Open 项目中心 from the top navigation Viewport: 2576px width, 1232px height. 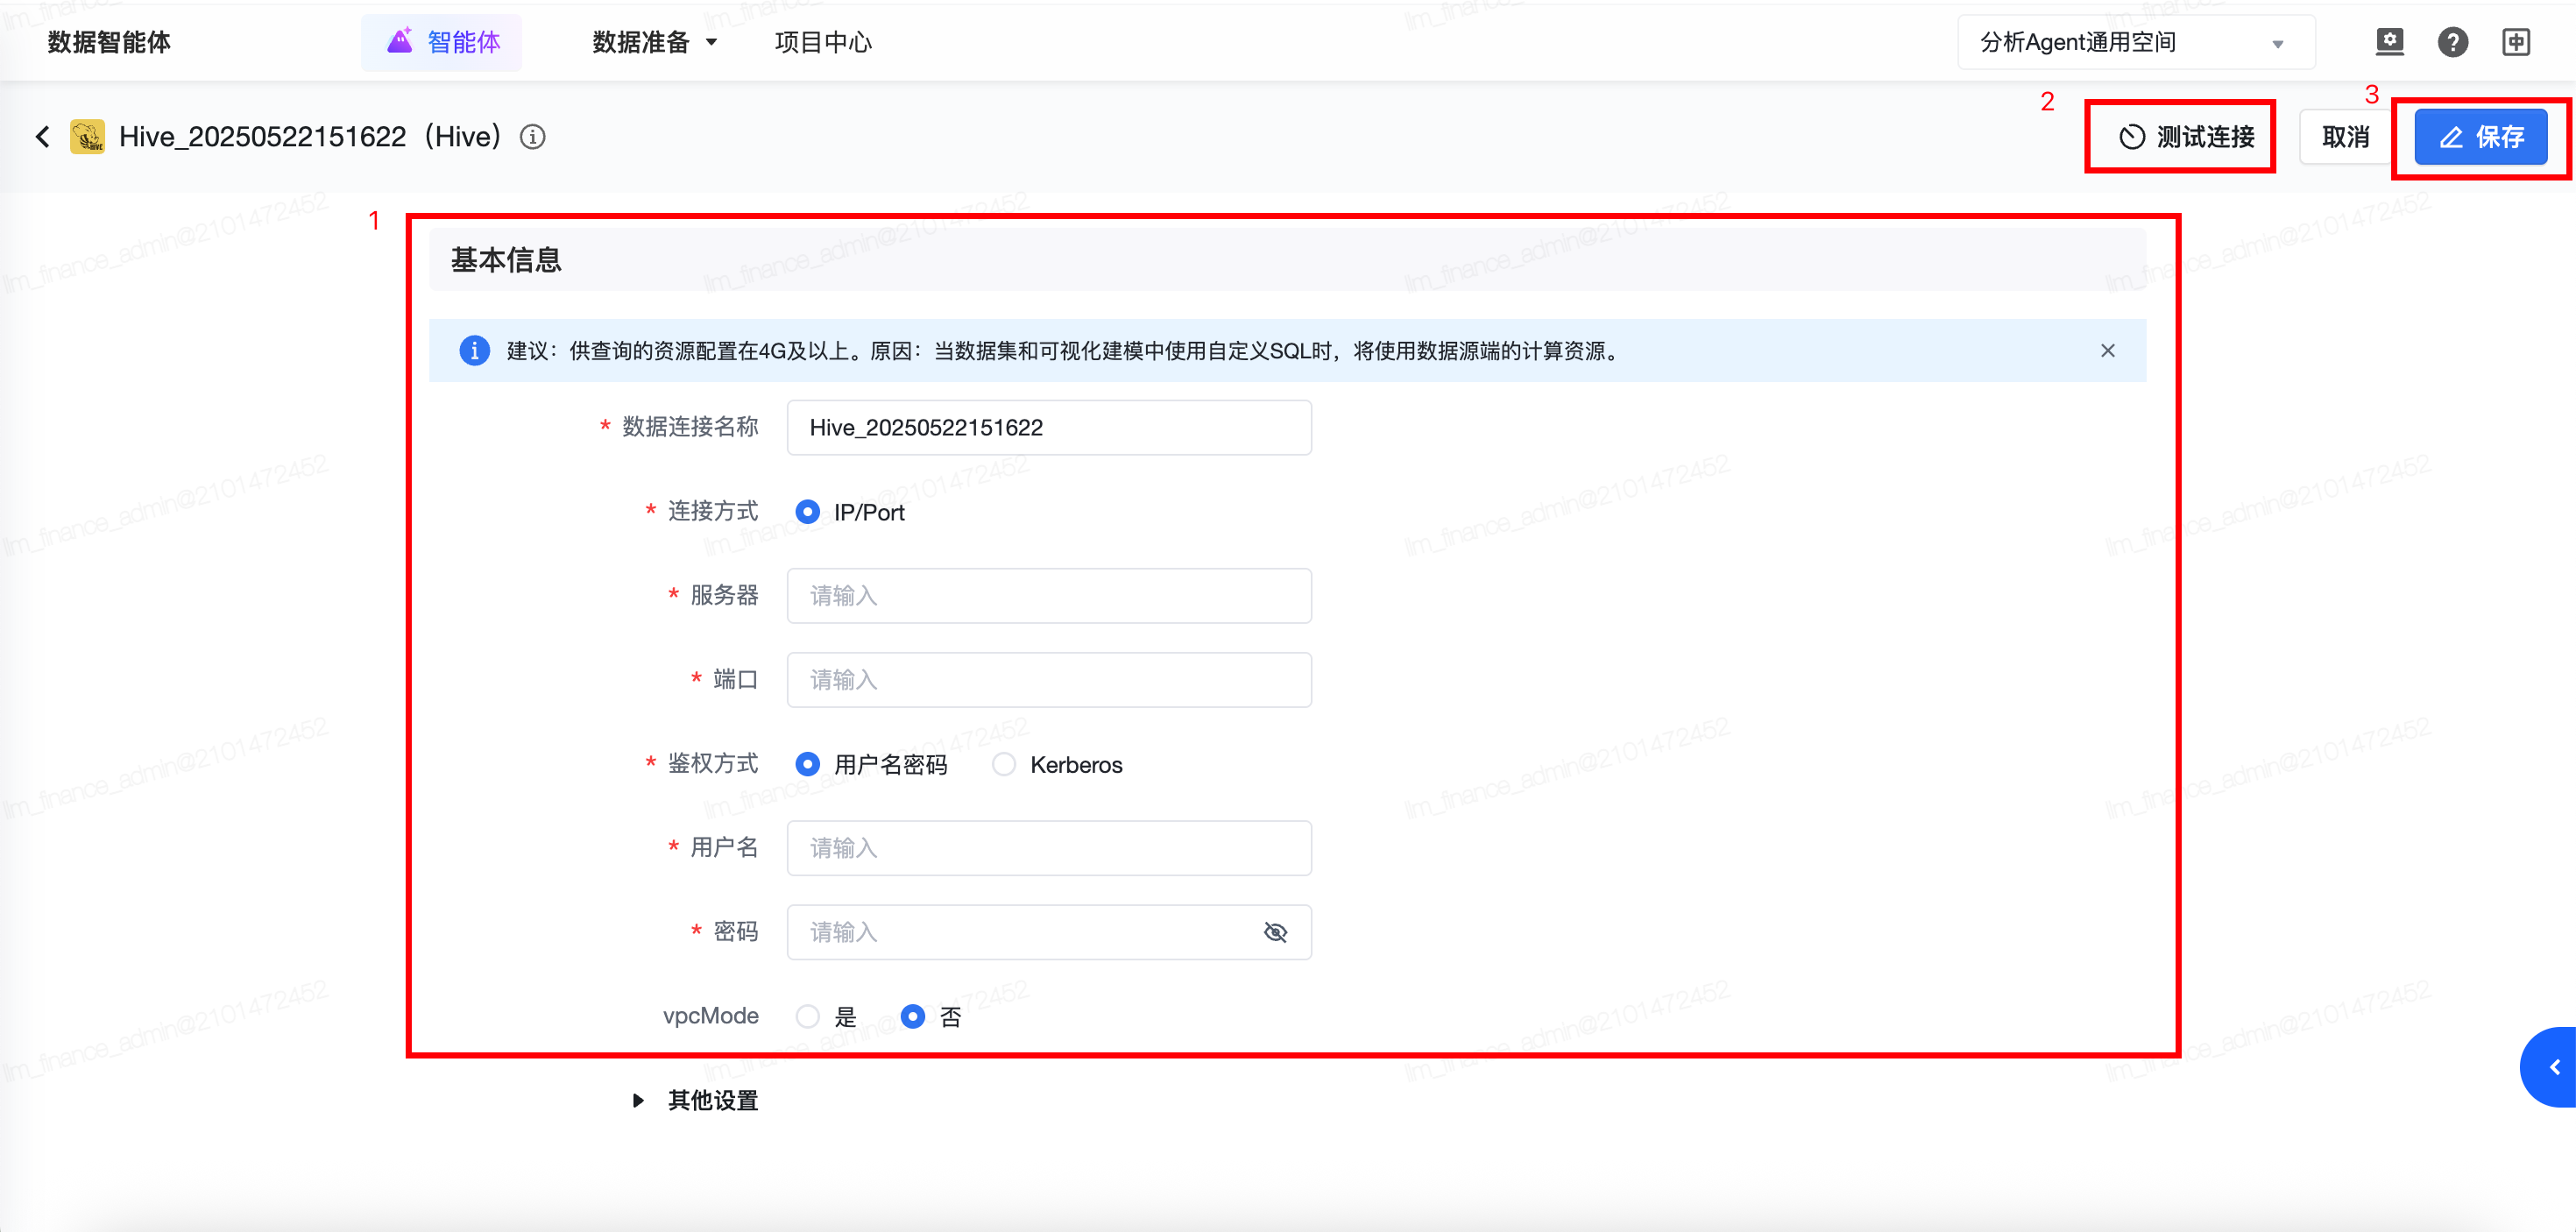823,42
